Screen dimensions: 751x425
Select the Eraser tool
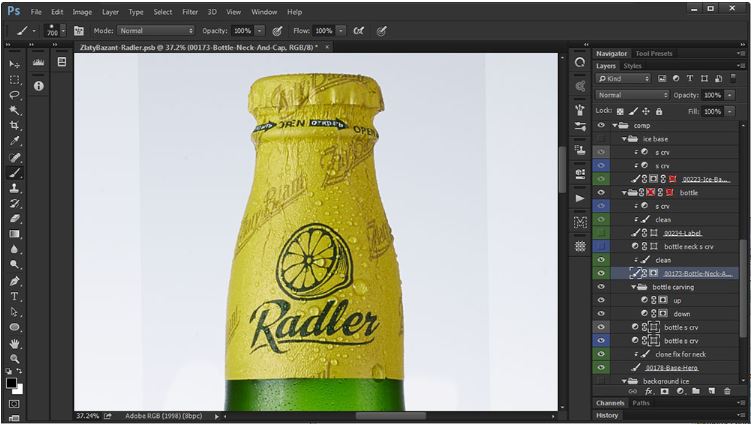coord(14,218)
